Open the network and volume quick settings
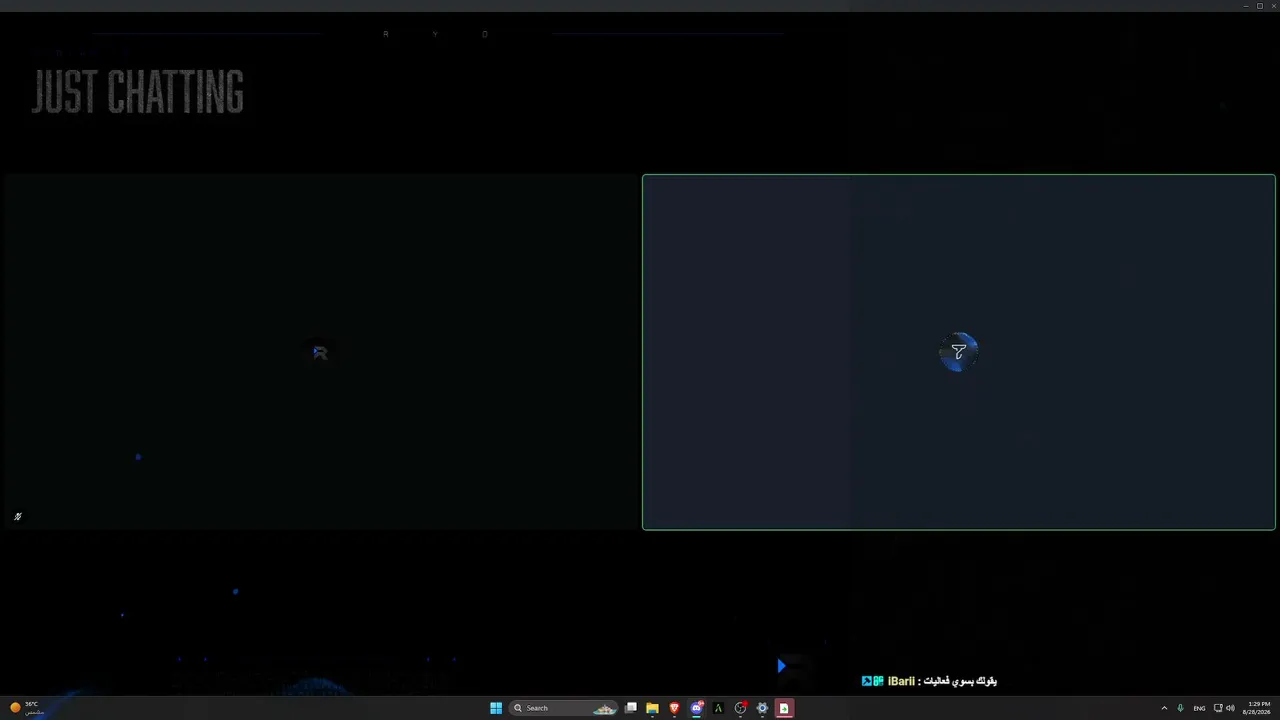Viewport: 1280px width, 720px height. pyautogui.click(x=1224, y=708)
